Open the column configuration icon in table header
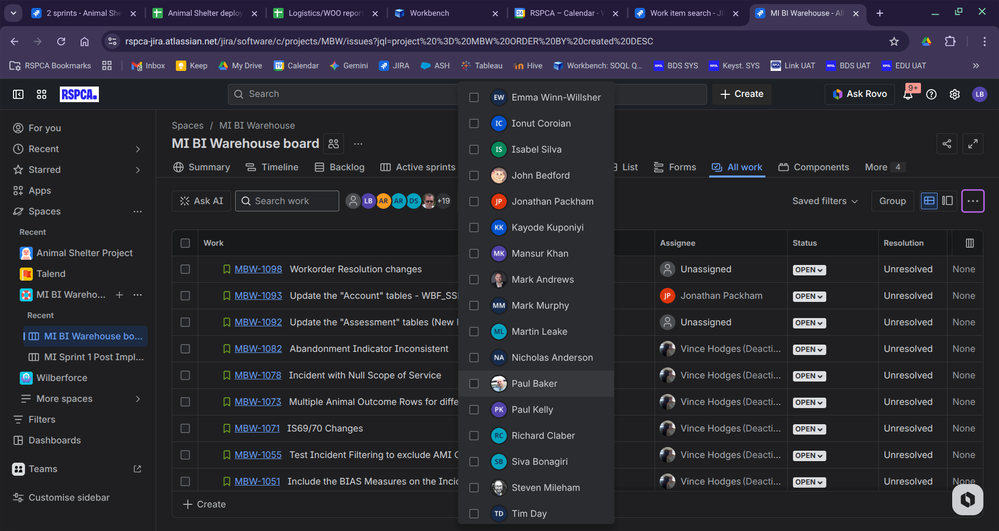999x531 pixels. coord(970,243)
